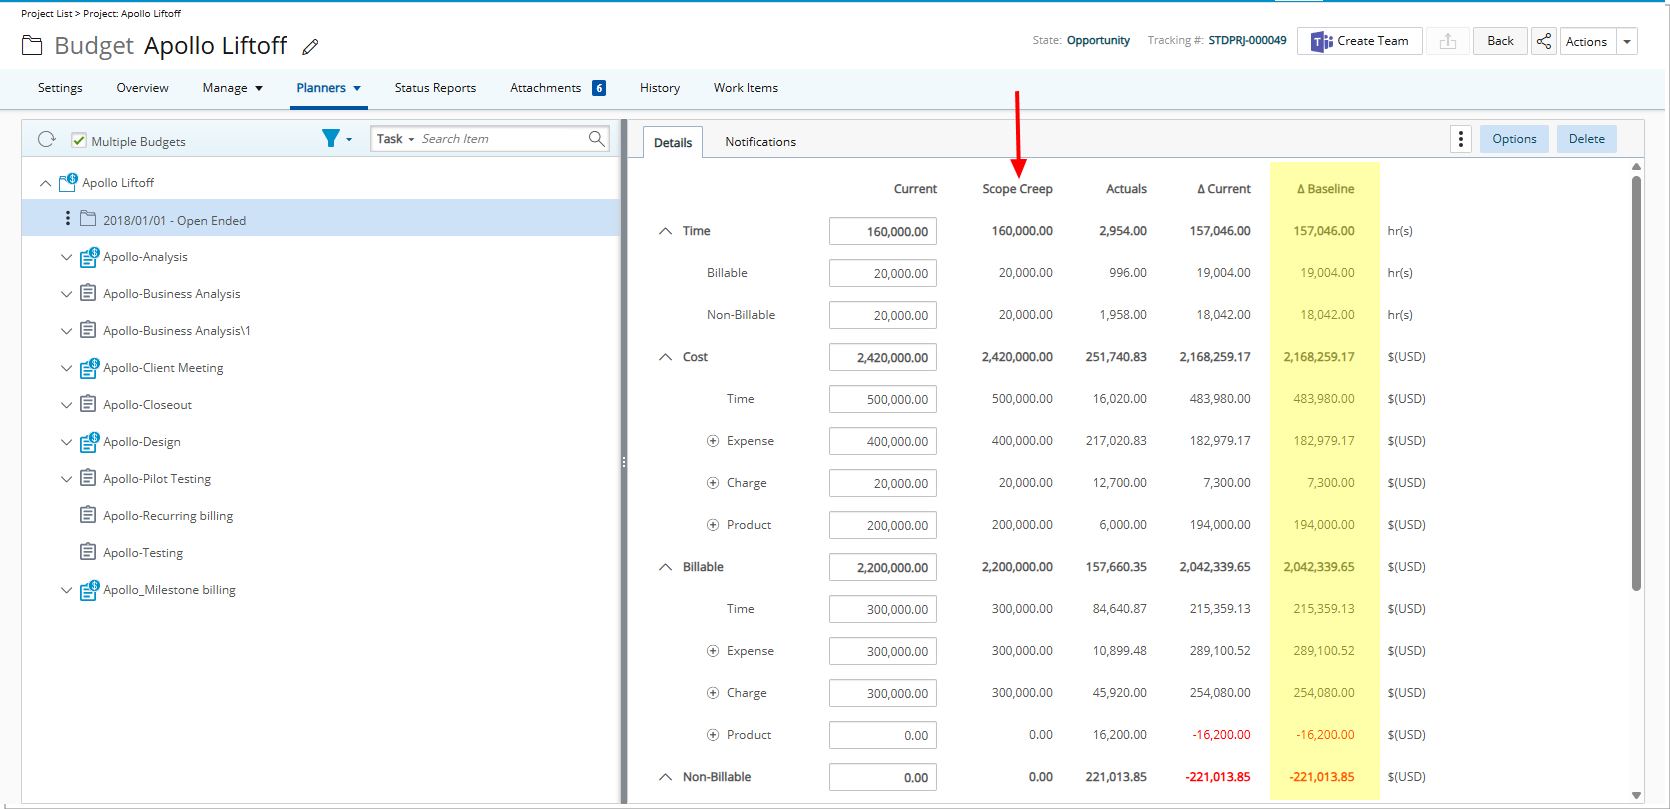
Task: Click the Apollo-Design task icon
Action: click(x=89, y=442)
